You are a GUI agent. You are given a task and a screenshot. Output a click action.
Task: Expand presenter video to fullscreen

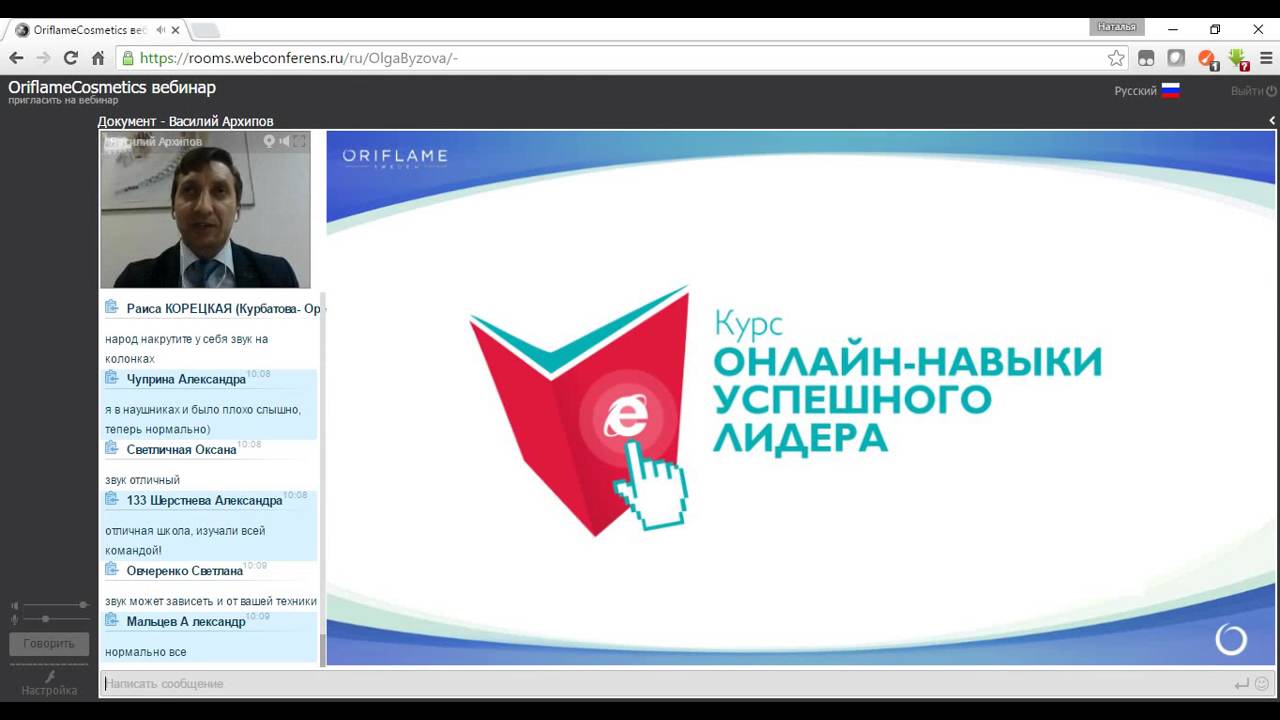tap(299, 142)
